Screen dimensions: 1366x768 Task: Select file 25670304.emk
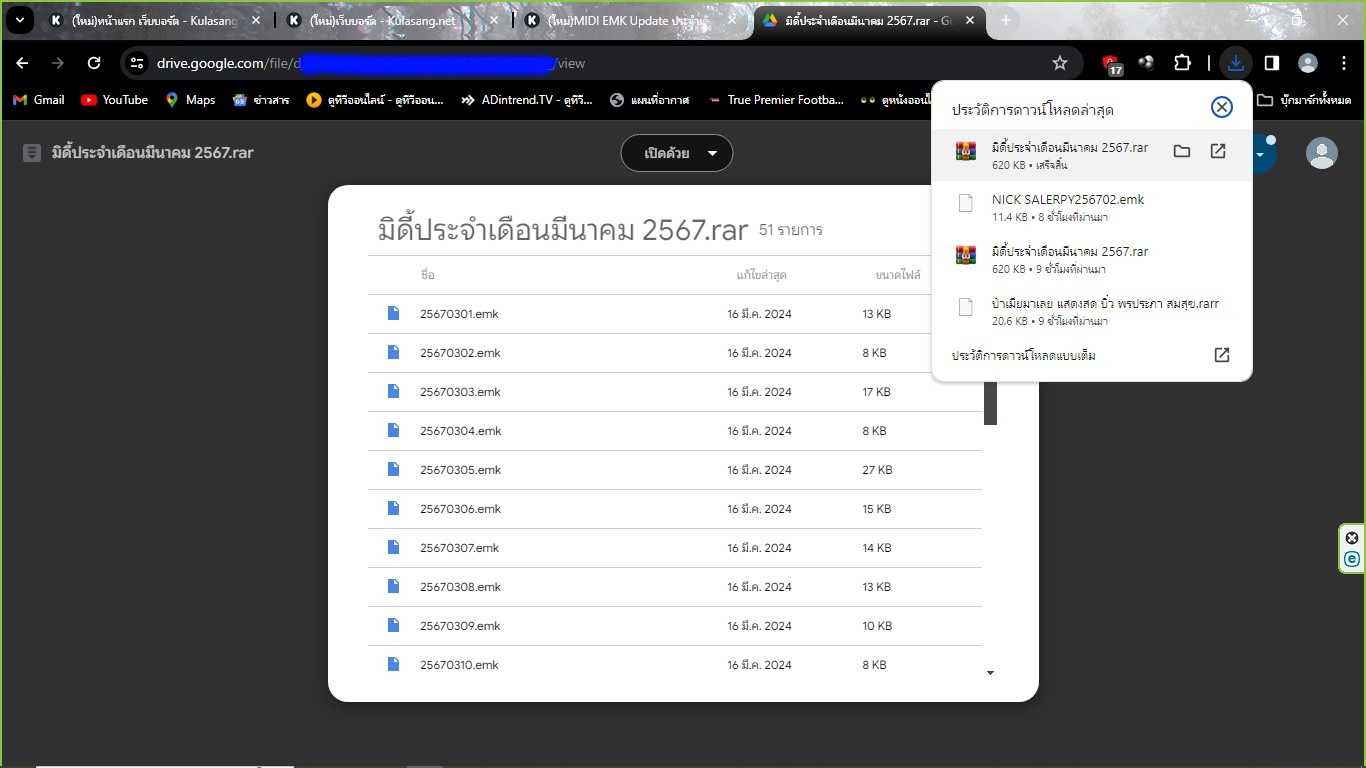pyautogui.click(x=675, y=431)
